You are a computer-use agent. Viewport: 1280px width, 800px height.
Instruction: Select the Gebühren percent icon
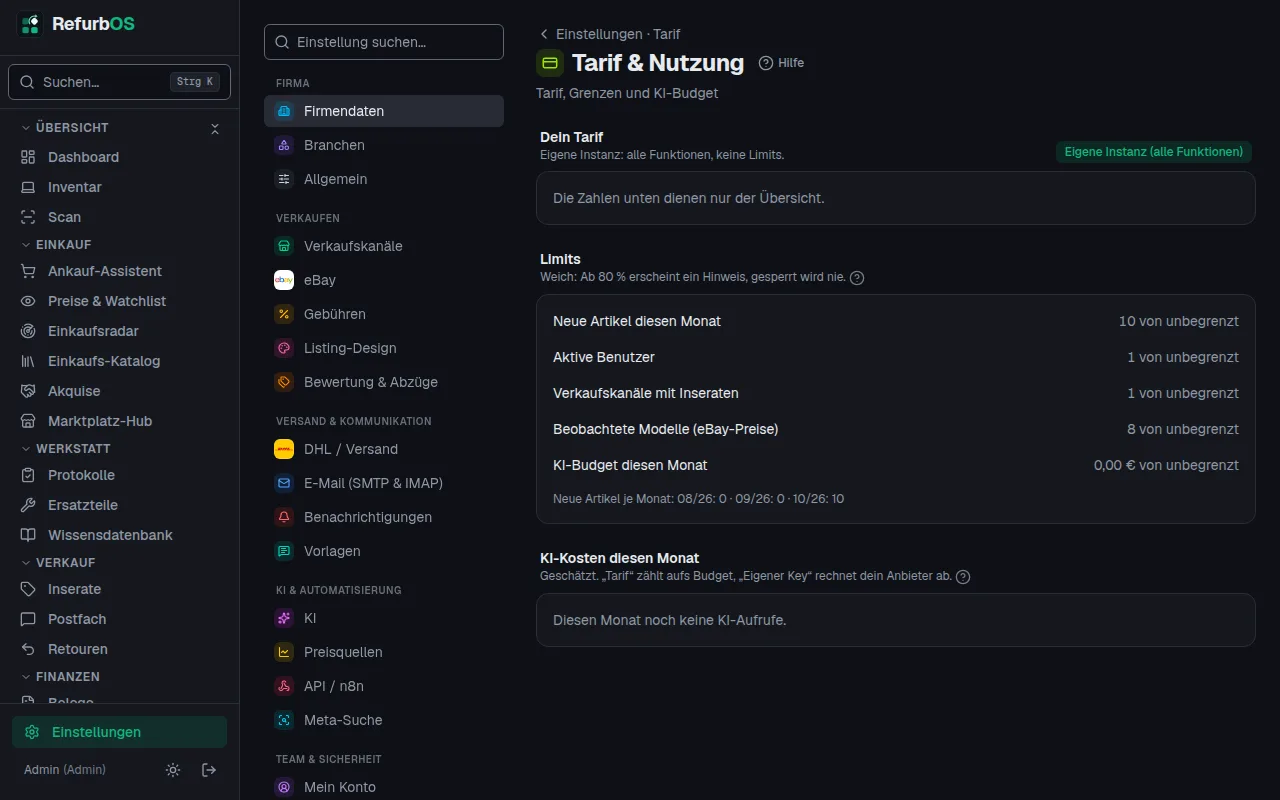click(284, 314)
